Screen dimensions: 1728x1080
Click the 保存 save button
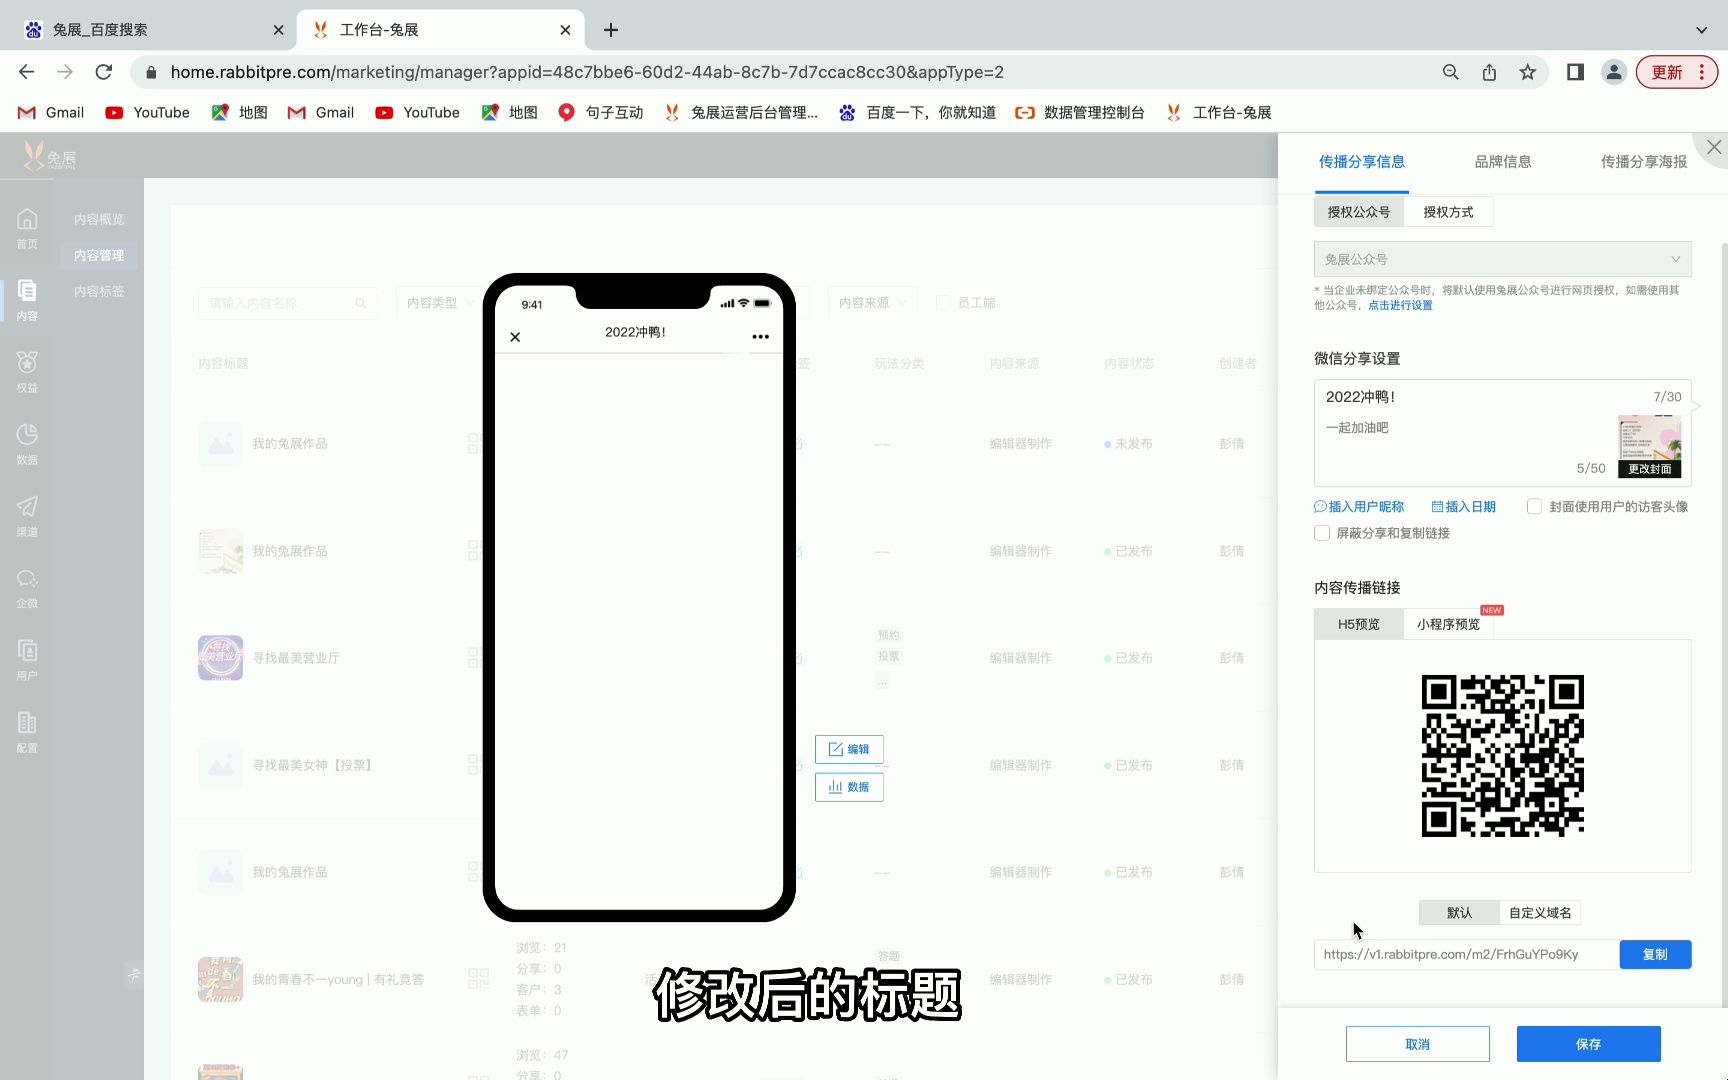pos(1587,1043)
